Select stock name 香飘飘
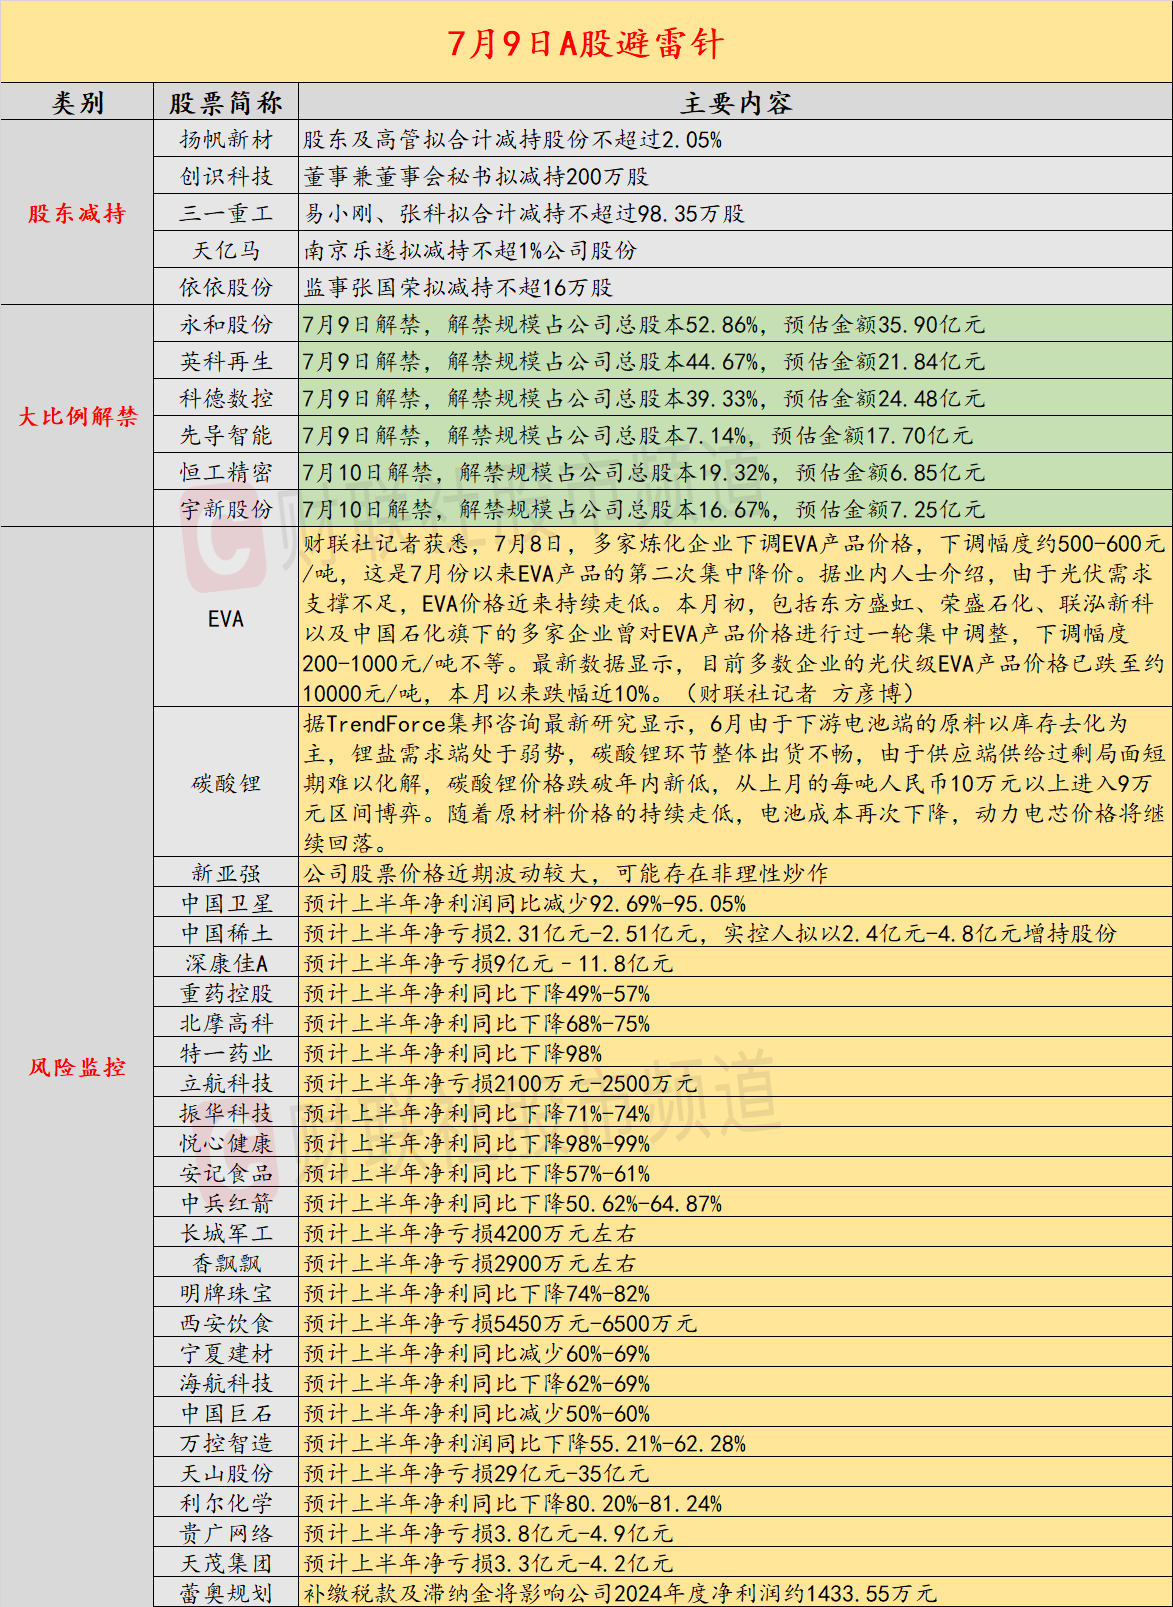The width and height of the screenshot is (1173, 1607). [226, 1264]
